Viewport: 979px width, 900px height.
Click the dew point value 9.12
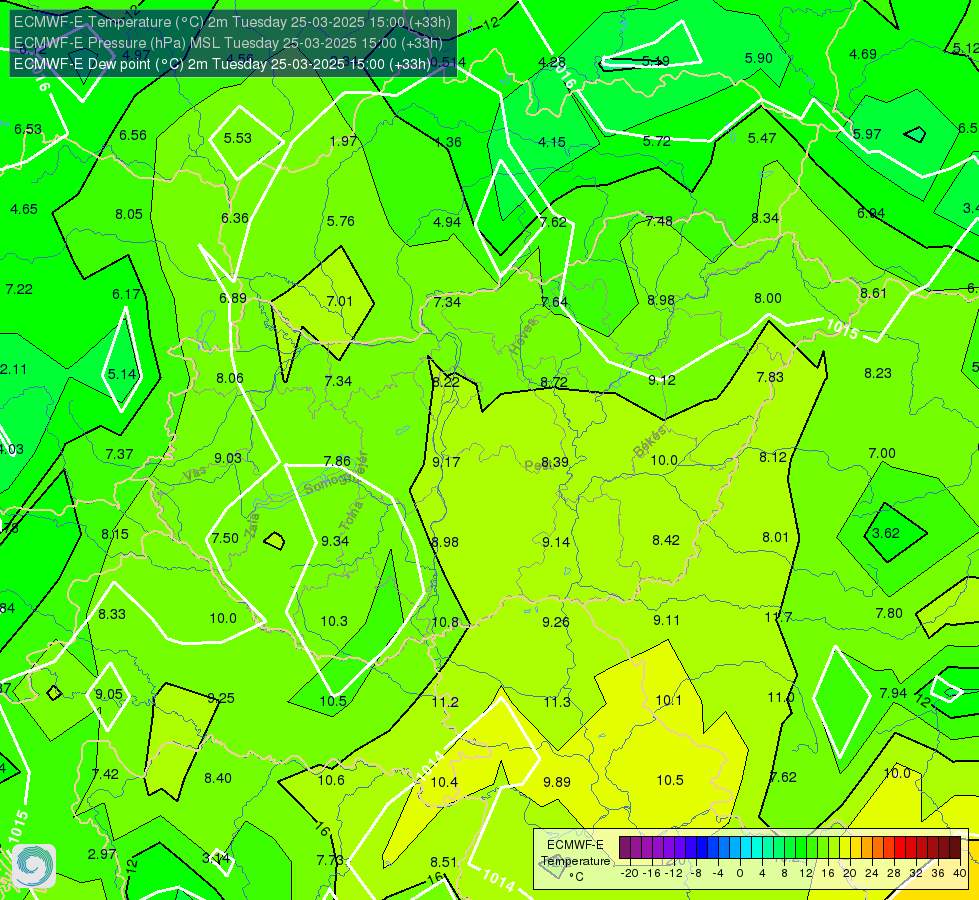tap(662, 380)
